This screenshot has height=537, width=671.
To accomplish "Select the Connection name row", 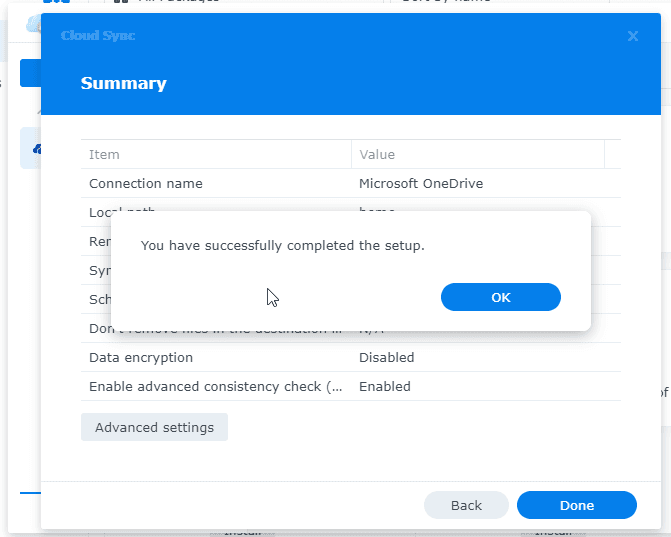I will tap(146, 183).
